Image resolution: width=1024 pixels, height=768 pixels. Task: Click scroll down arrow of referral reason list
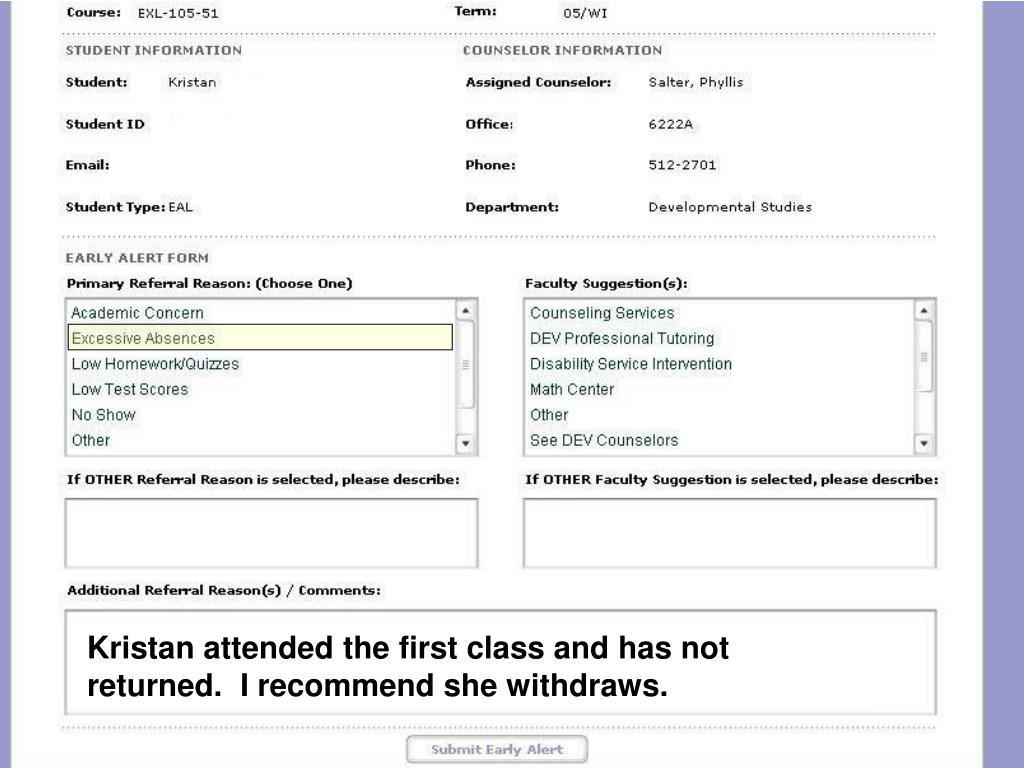[465, 443]
